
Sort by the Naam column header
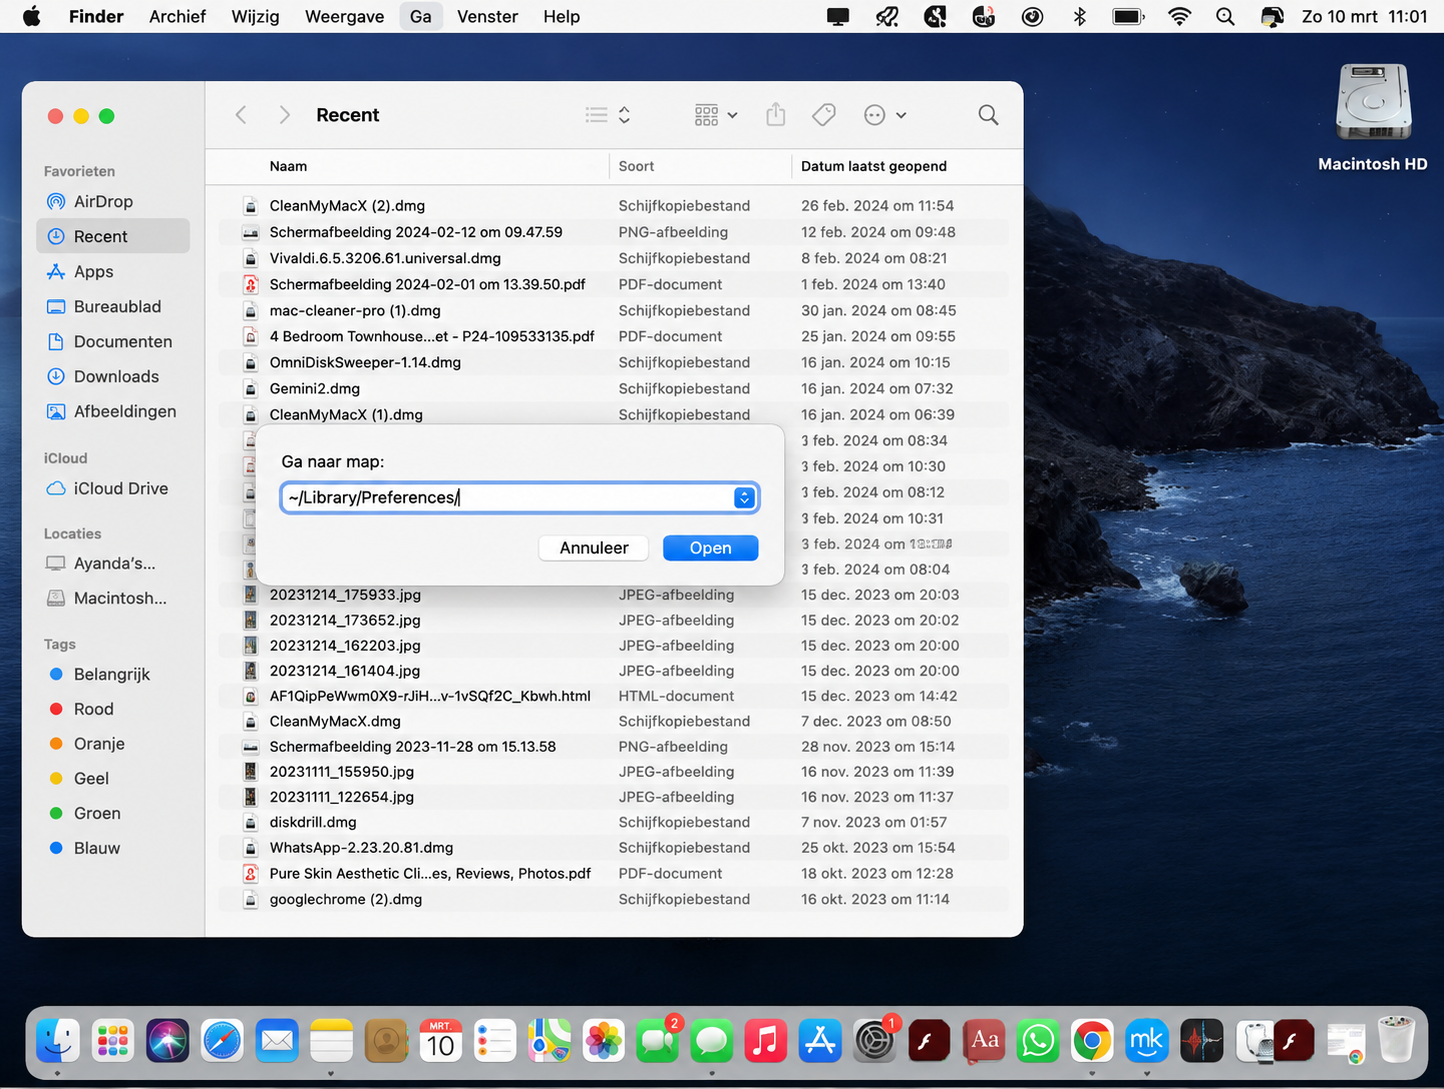pos(288,166)
